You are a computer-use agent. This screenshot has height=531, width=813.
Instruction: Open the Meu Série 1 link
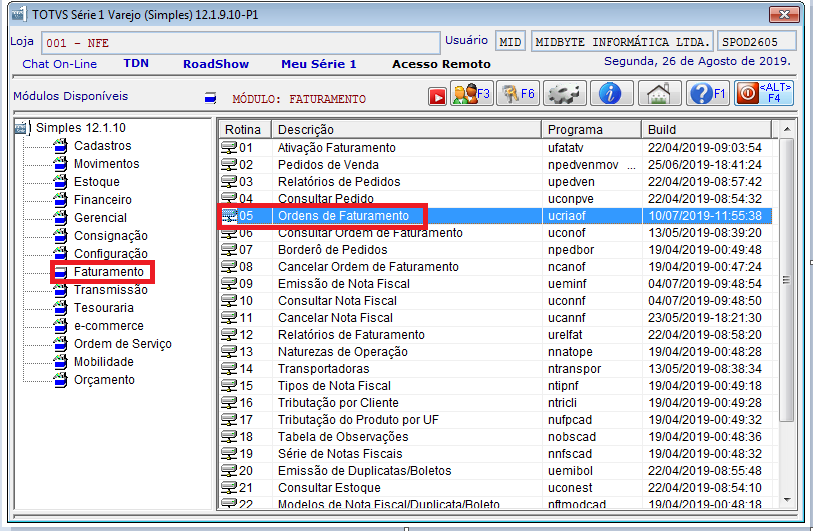(x=318, y=64)
